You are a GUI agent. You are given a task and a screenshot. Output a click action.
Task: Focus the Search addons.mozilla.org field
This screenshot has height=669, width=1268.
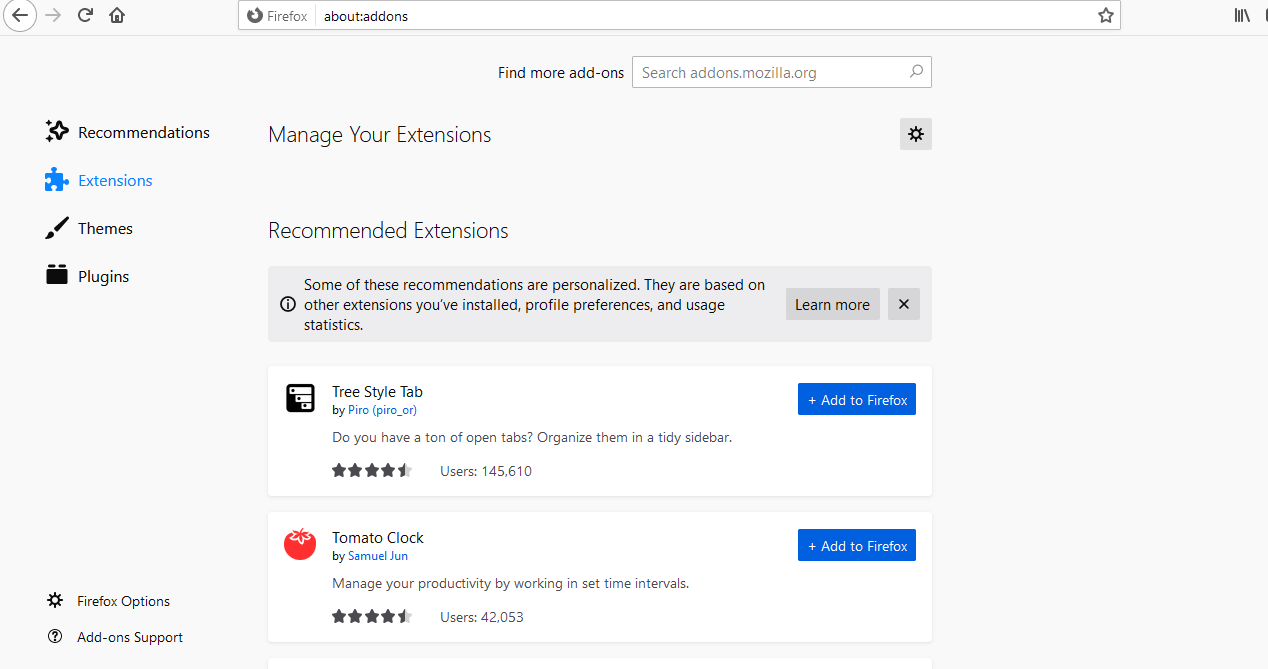click(770, 72)
